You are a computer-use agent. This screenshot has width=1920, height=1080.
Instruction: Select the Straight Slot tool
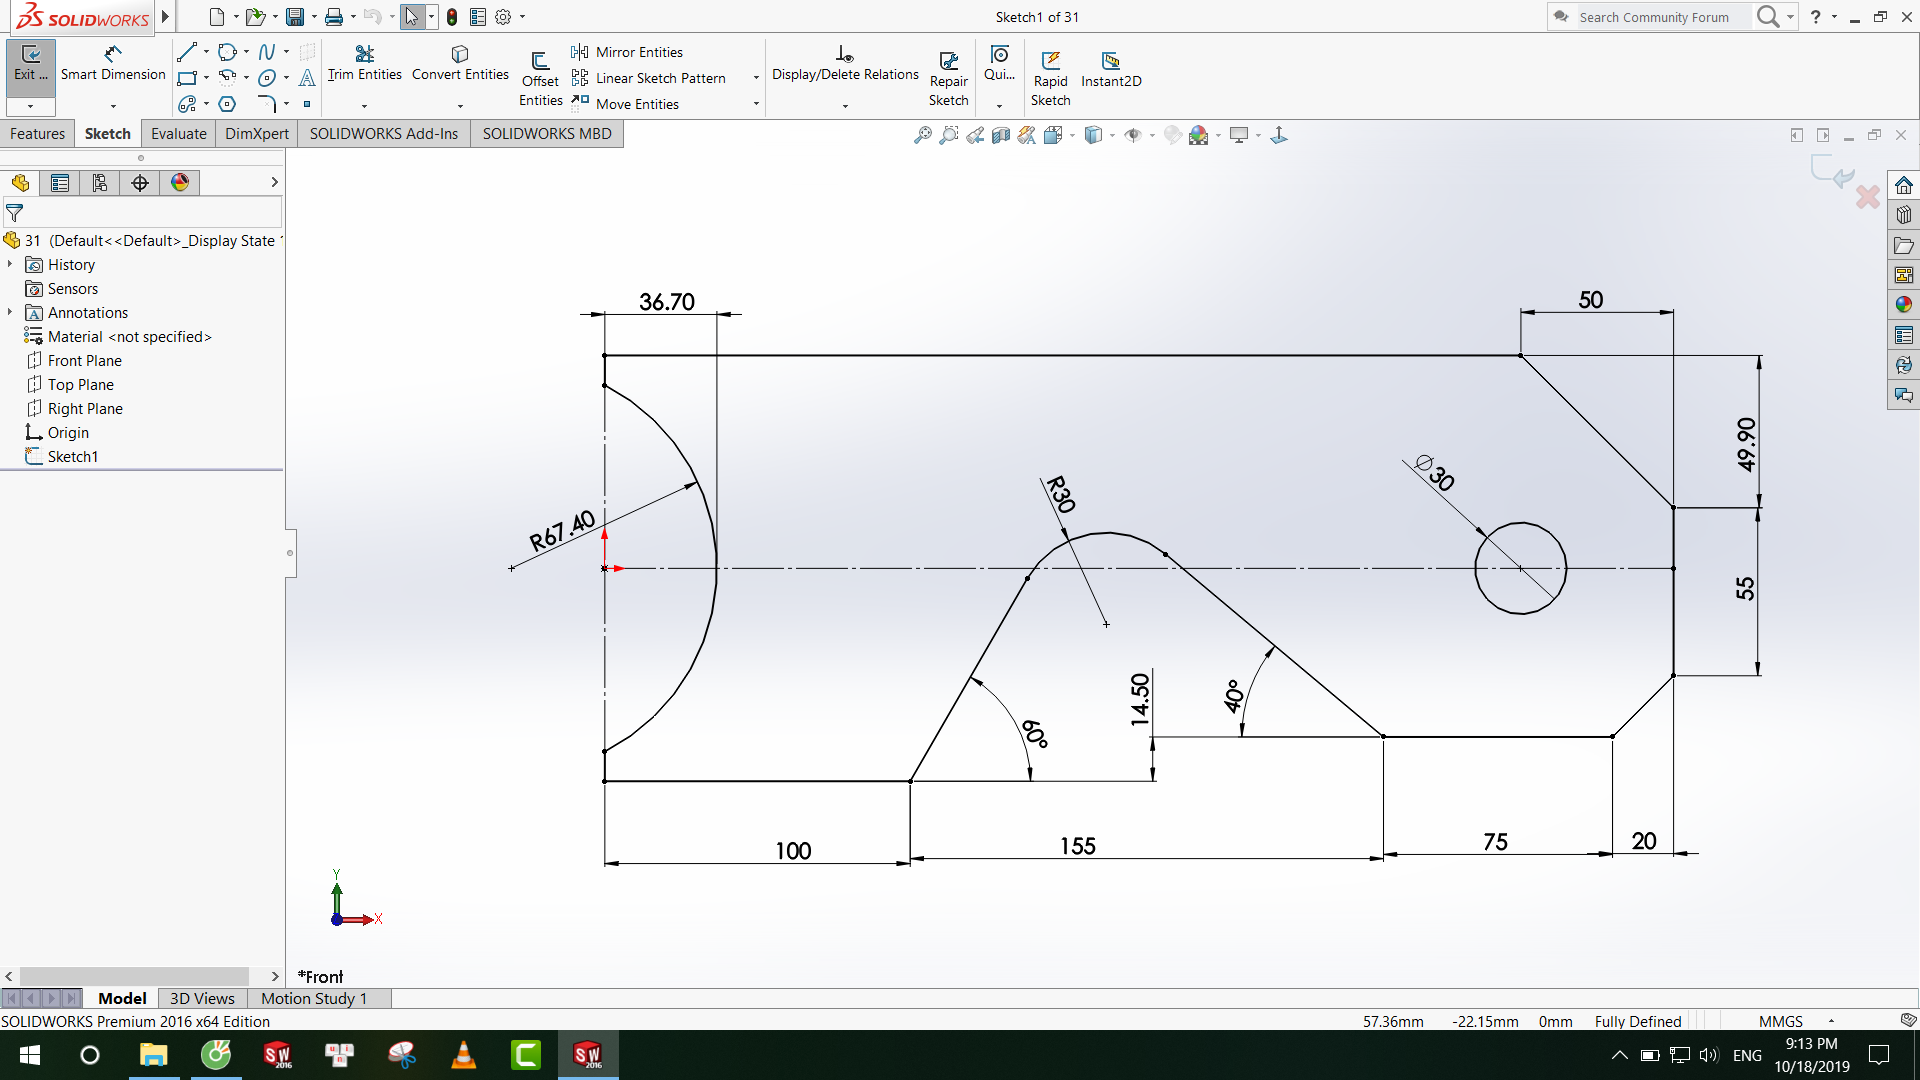(x=187, y=104)
